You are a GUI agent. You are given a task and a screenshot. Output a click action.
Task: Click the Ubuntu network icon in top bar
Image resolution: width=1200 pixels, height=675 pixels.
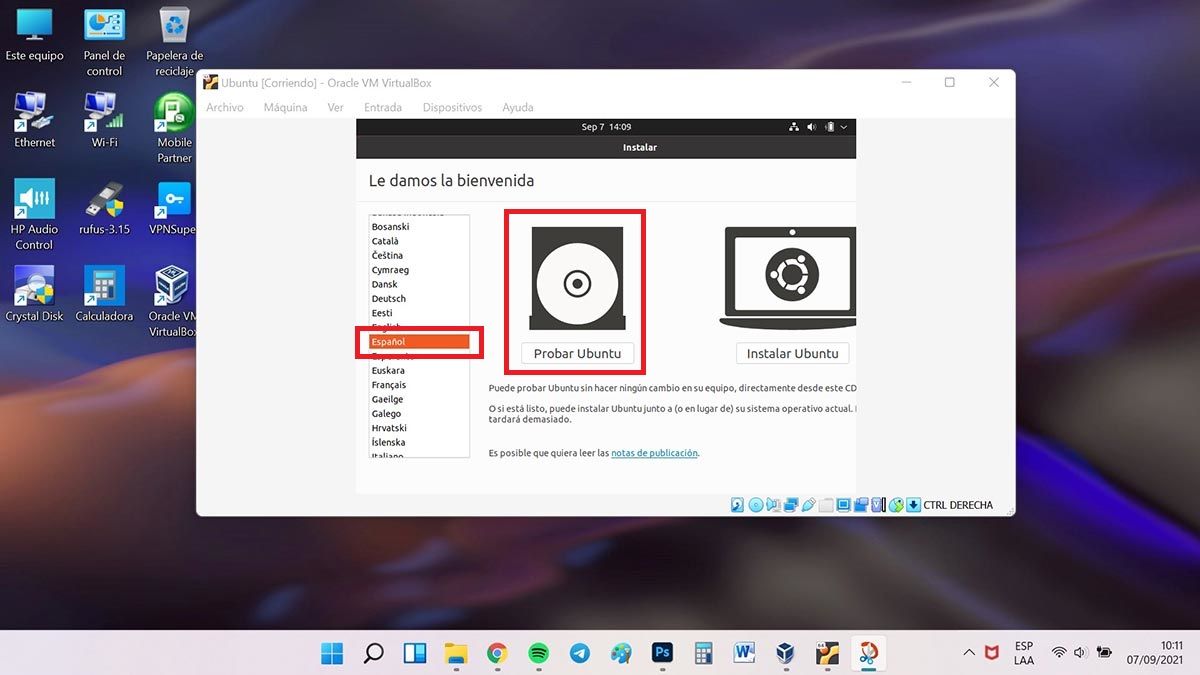tap(794, 127)
